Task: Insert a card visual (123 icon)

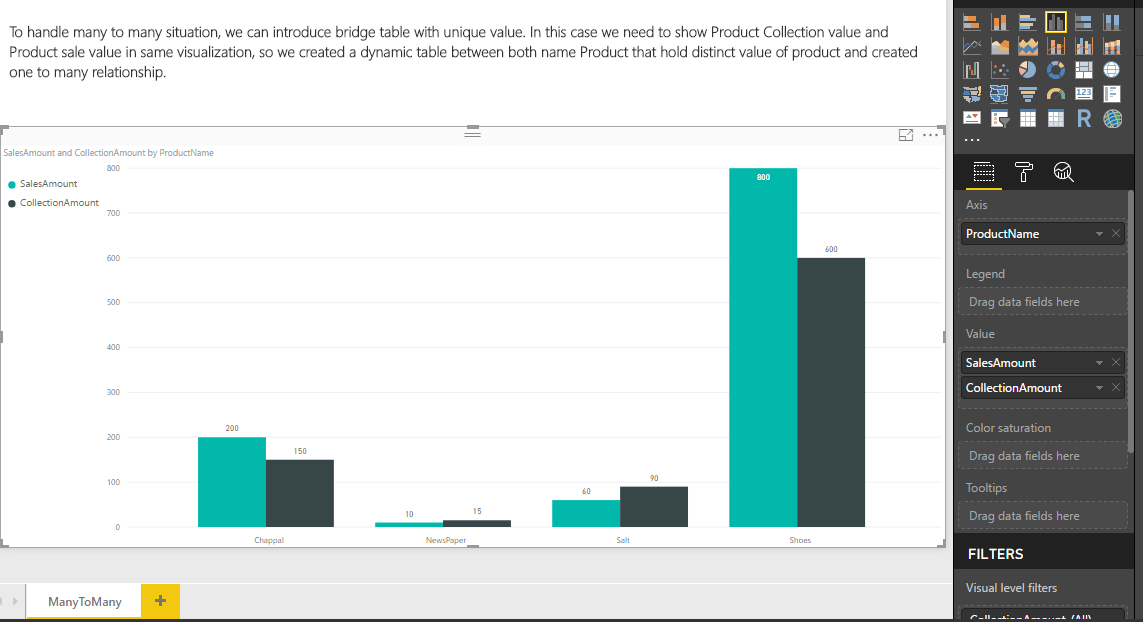Action: [1084, 94]
